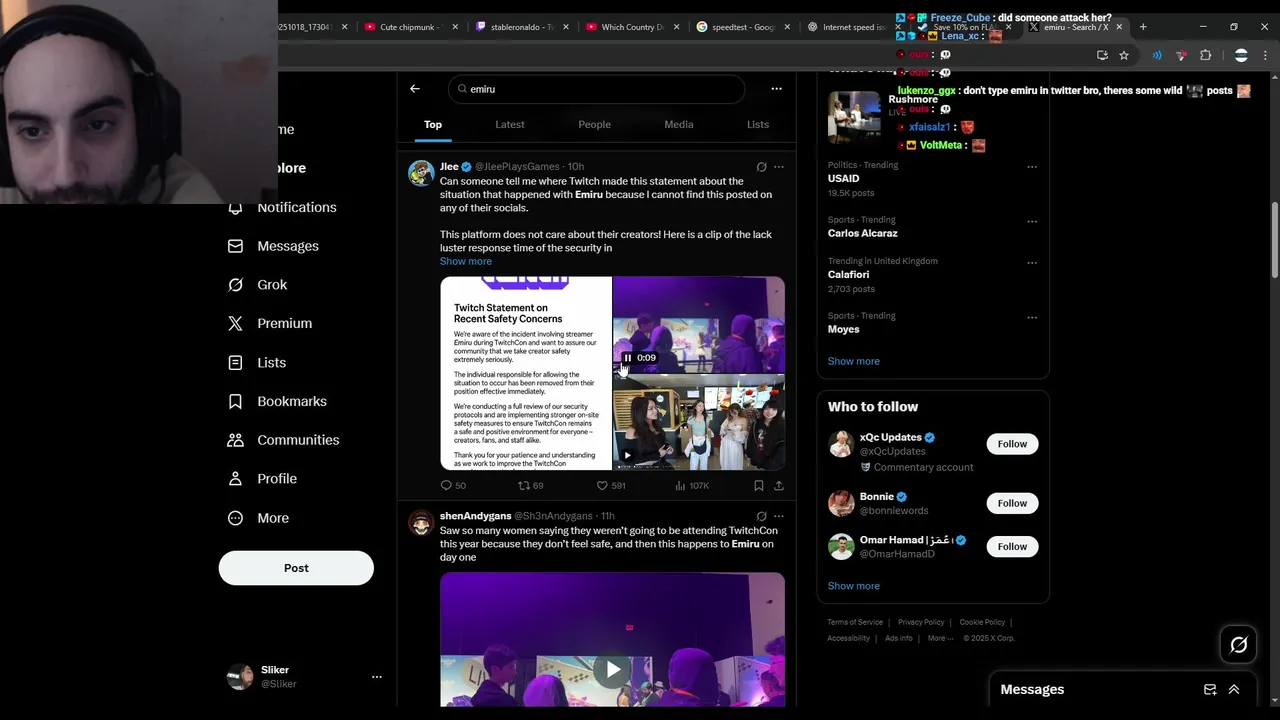Open the floating Grok button

coord(1239,645)
